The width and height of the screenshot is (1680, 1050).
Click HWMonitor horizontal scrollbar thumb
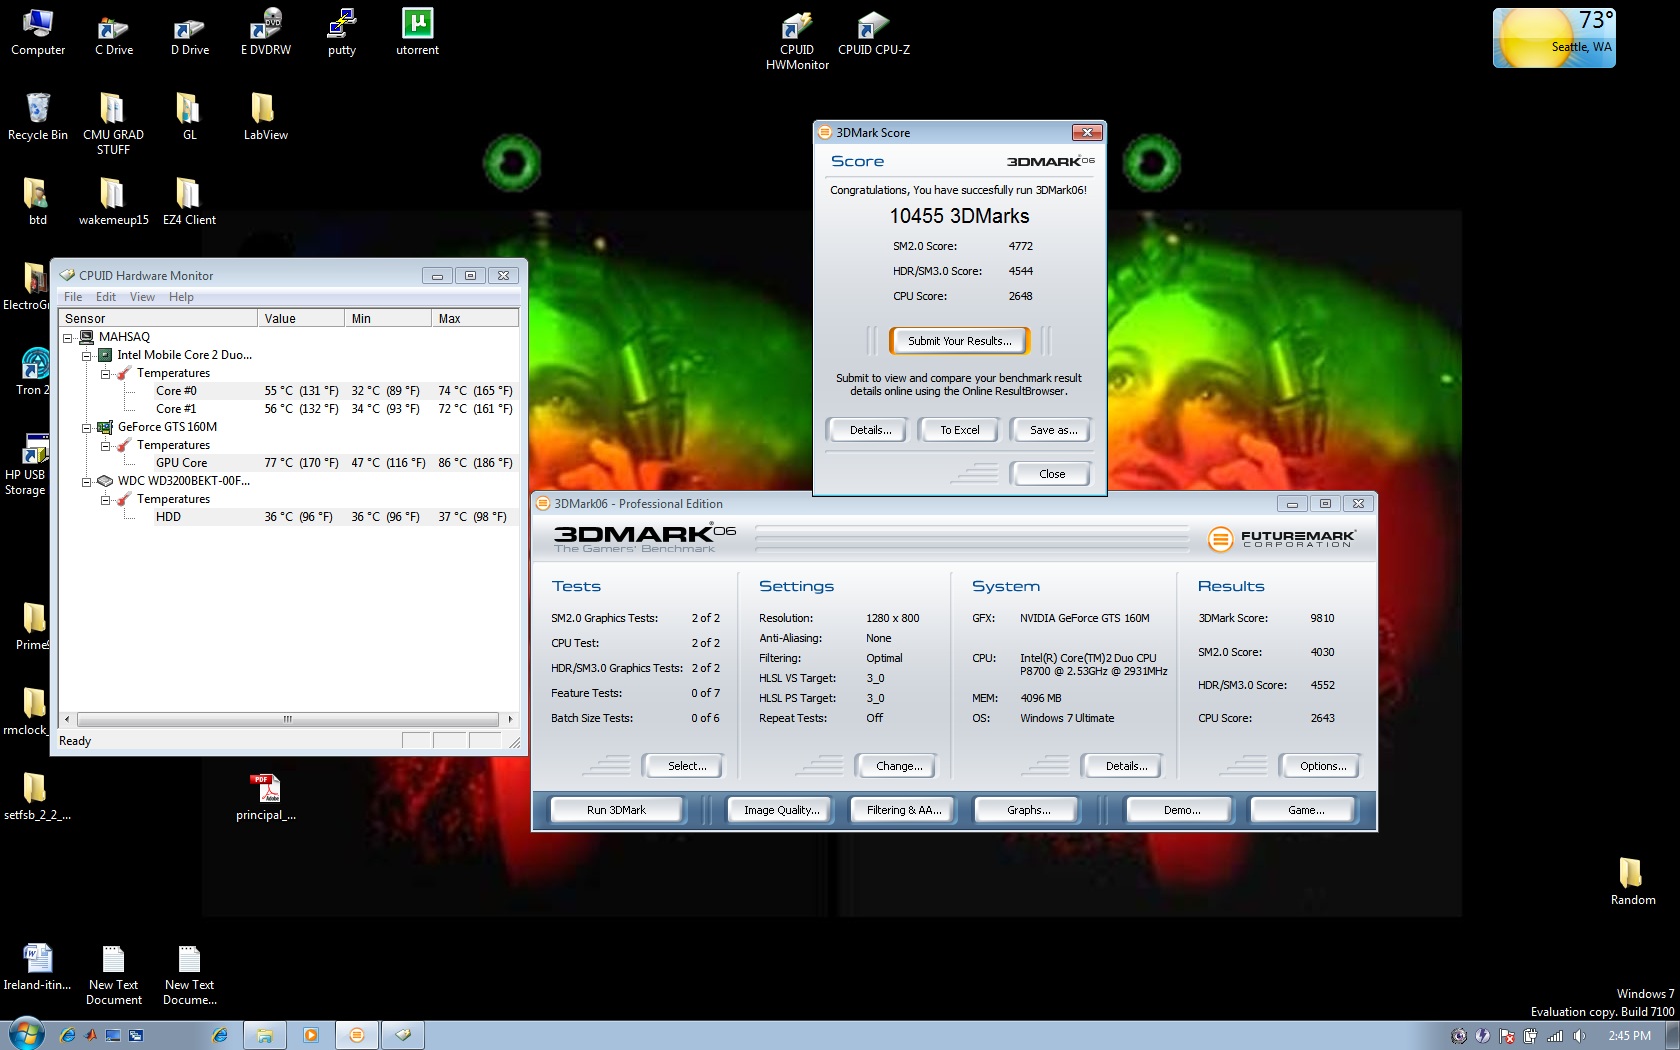(287, 719)
